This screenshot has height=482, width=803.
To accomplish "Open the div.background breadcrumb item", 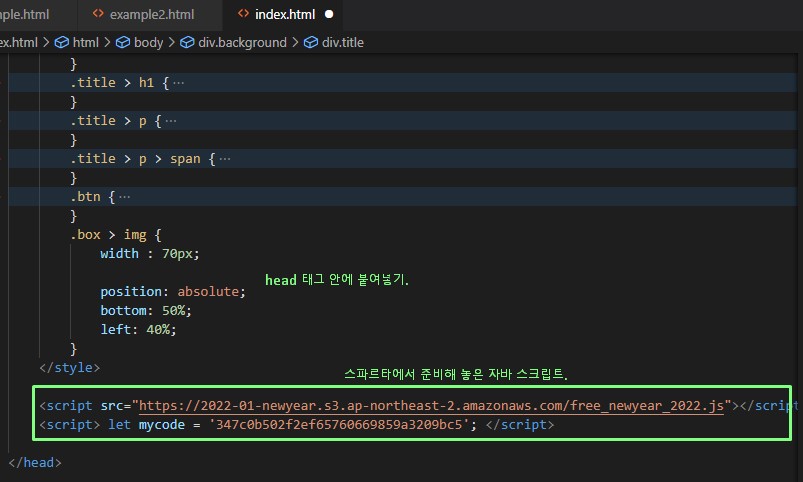I will pyautogui.click(x=242, y=43).
